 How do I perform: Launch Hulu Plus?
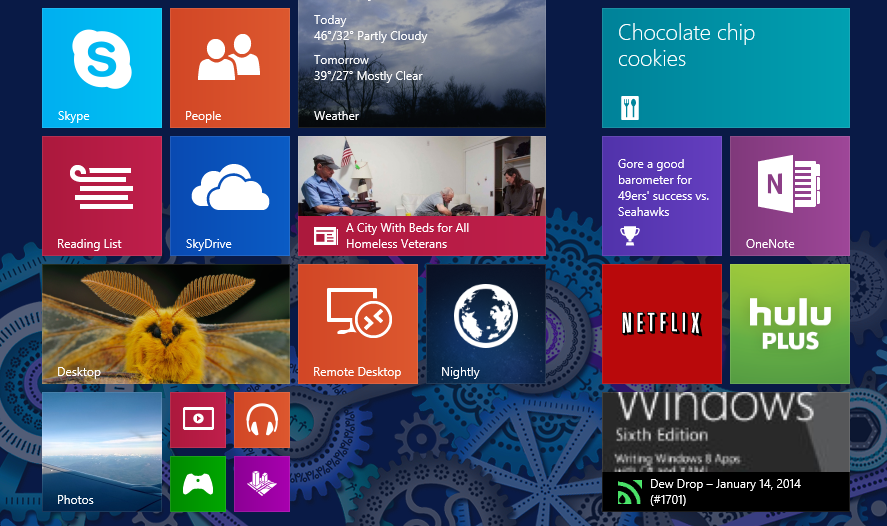click(790, 324)
